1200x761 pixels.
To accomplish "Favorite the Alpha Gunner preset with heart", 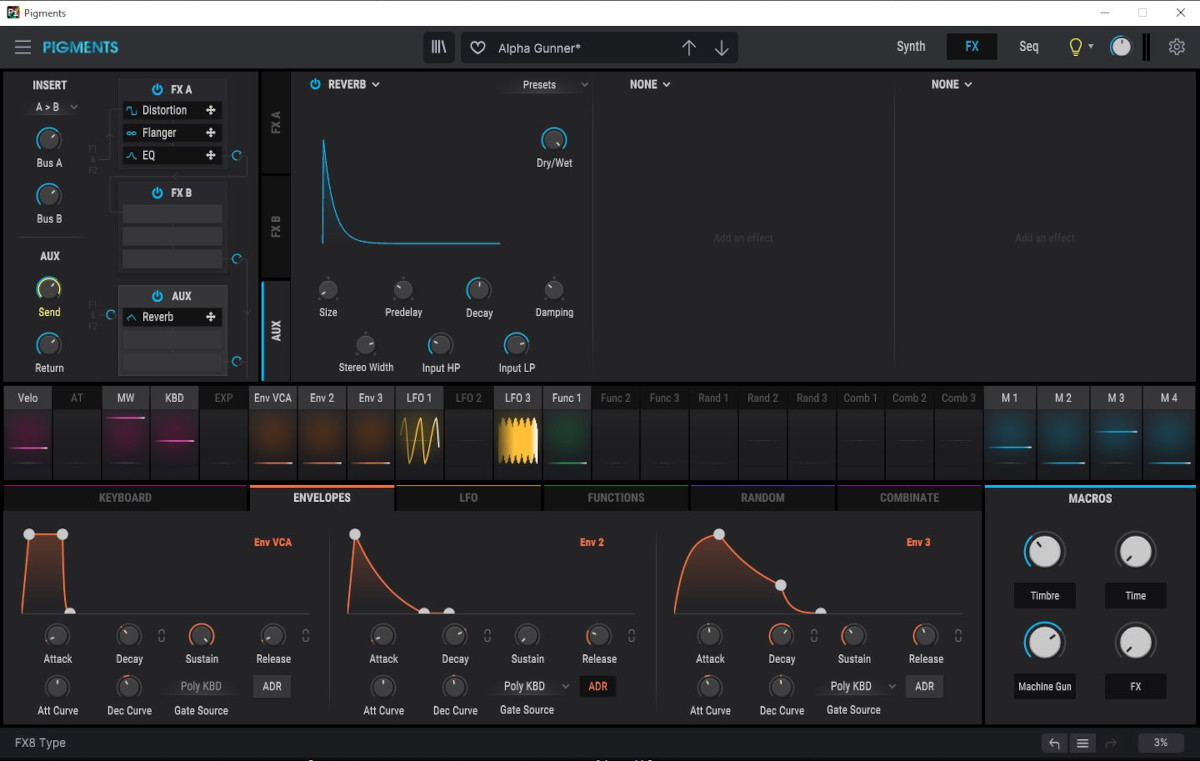I will [x=478, y=48].
